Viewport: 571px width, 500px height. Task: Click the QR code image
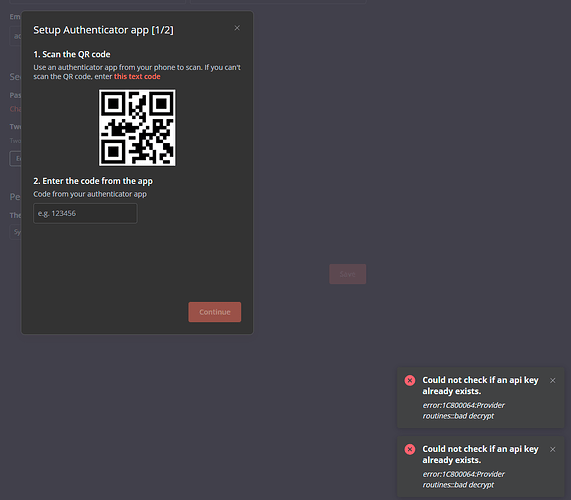pos(137,128)
